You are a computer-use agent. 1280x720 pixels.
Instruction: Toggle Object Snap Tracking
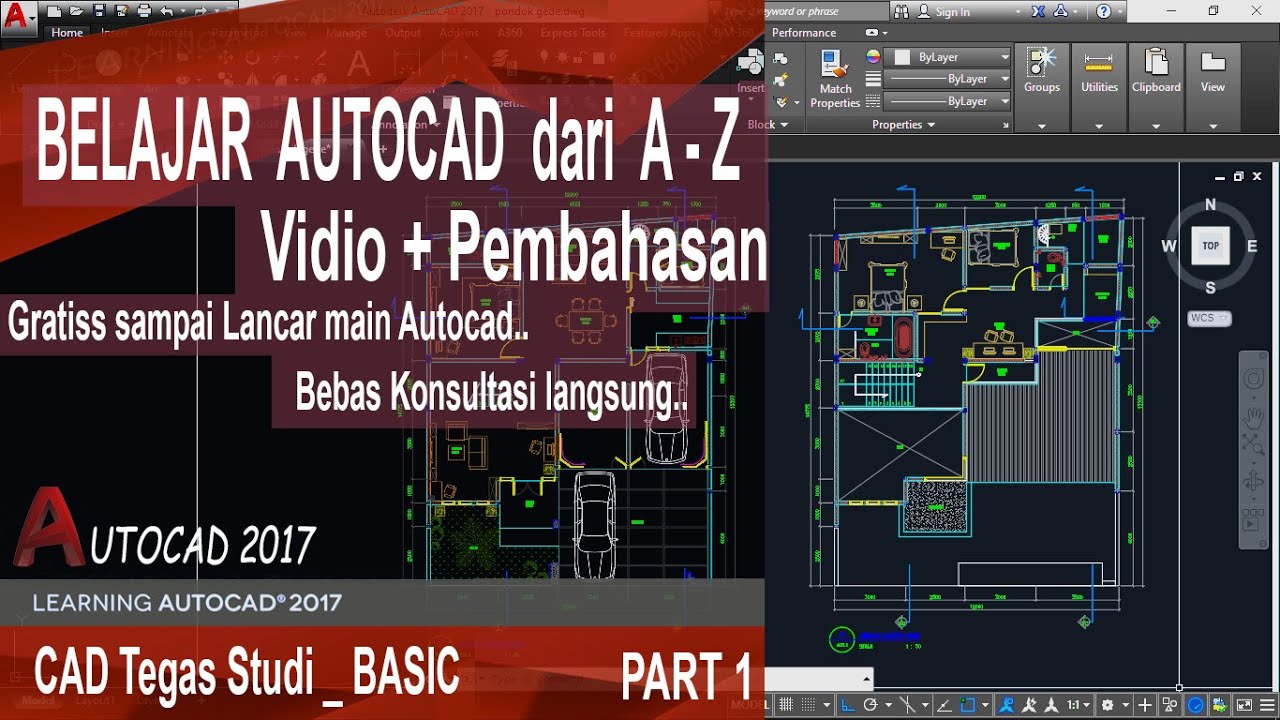pyautogui.click(x=944, y=705)
